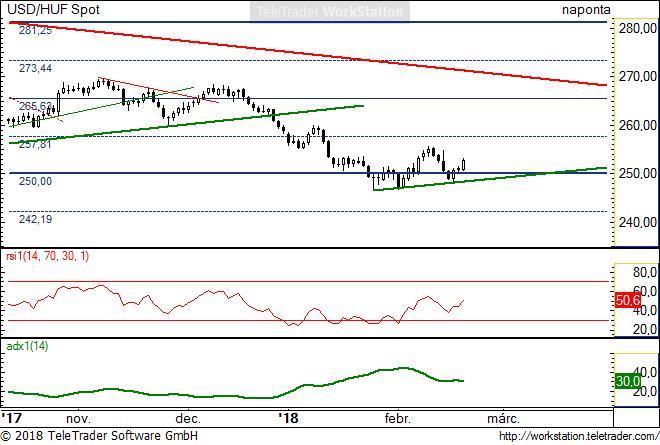The image size is (660, 445).
Task: Click the USD/HUF Spot chart title
Action: coord(53,9)
